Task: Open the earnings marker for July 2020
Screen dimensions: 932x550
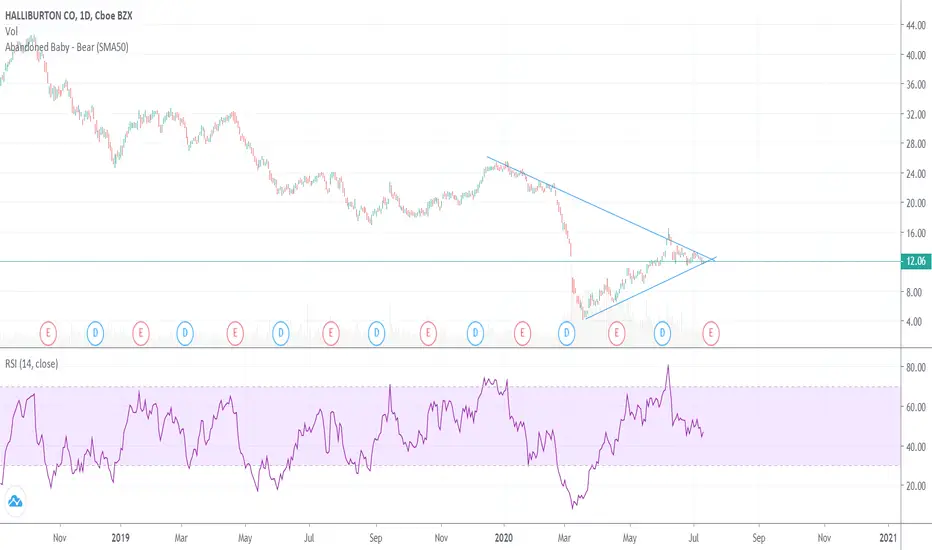Action: click(711, 334)
